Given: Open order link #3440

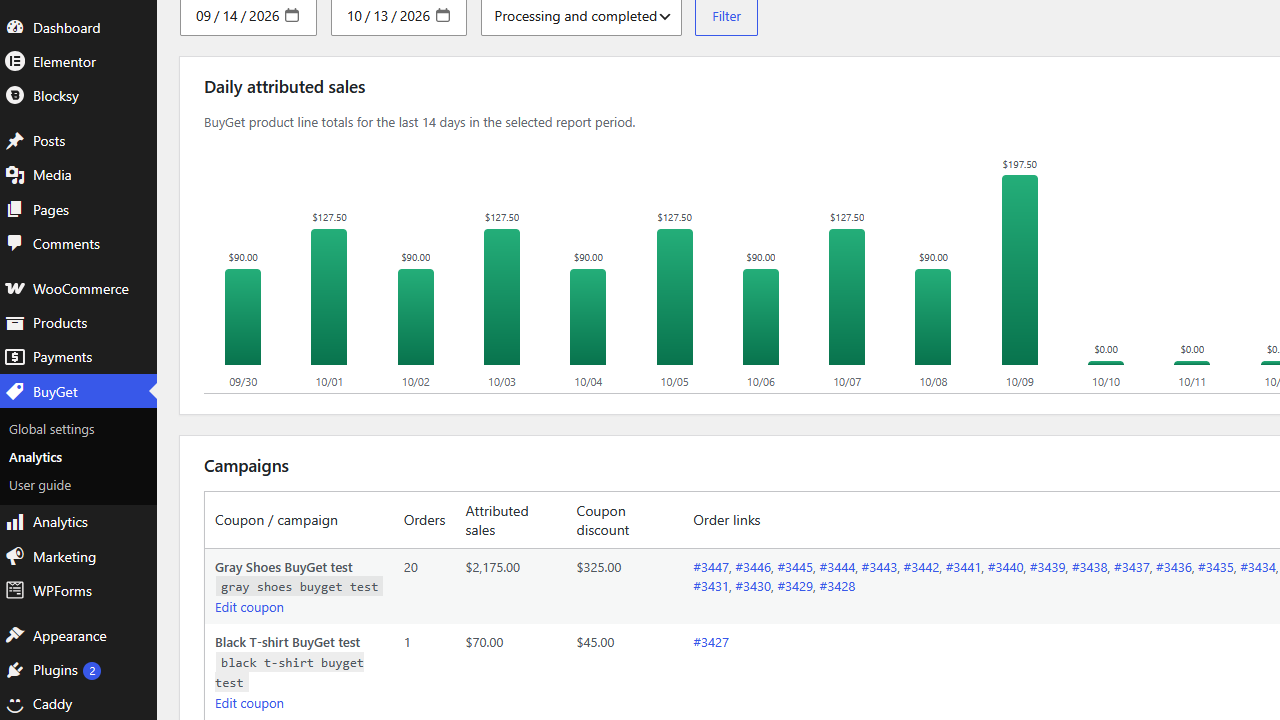Looking at the screenshot, I should (1005, 567).
